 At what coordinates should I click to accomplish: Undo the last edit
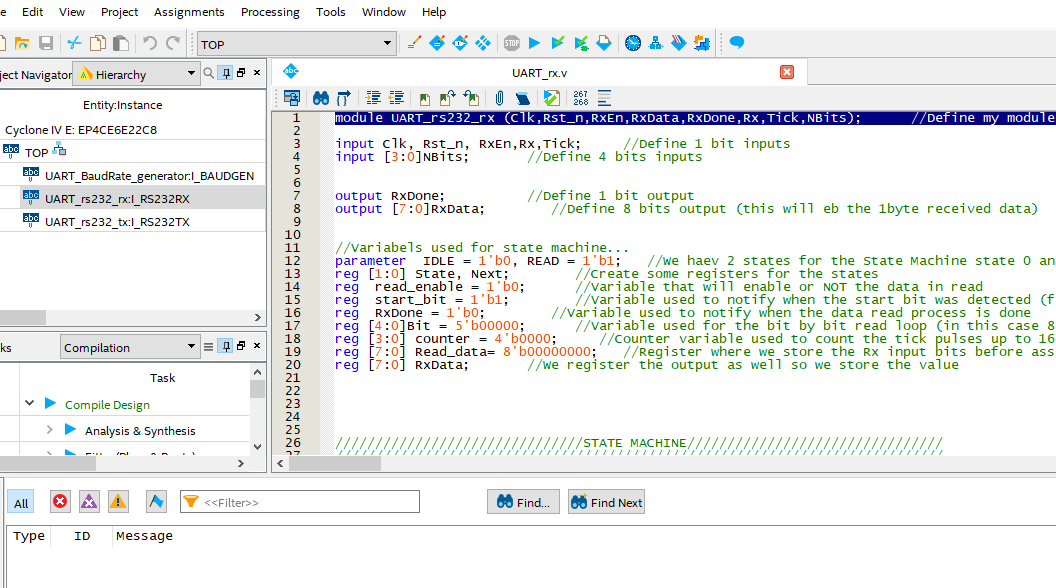tap(150, 44)
